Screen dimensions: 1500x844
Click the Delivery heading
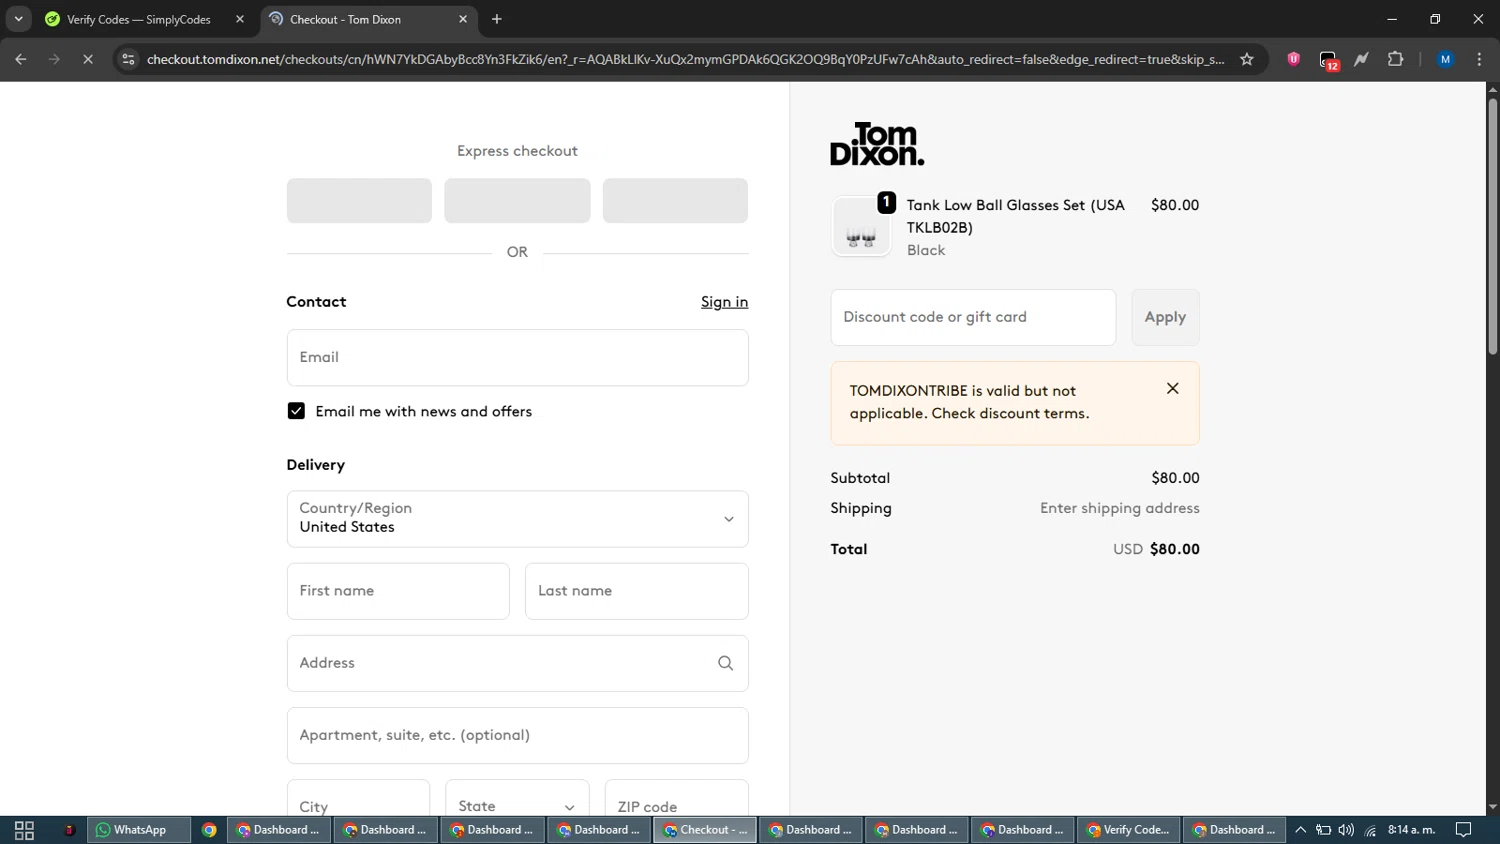tap(315, 465)
